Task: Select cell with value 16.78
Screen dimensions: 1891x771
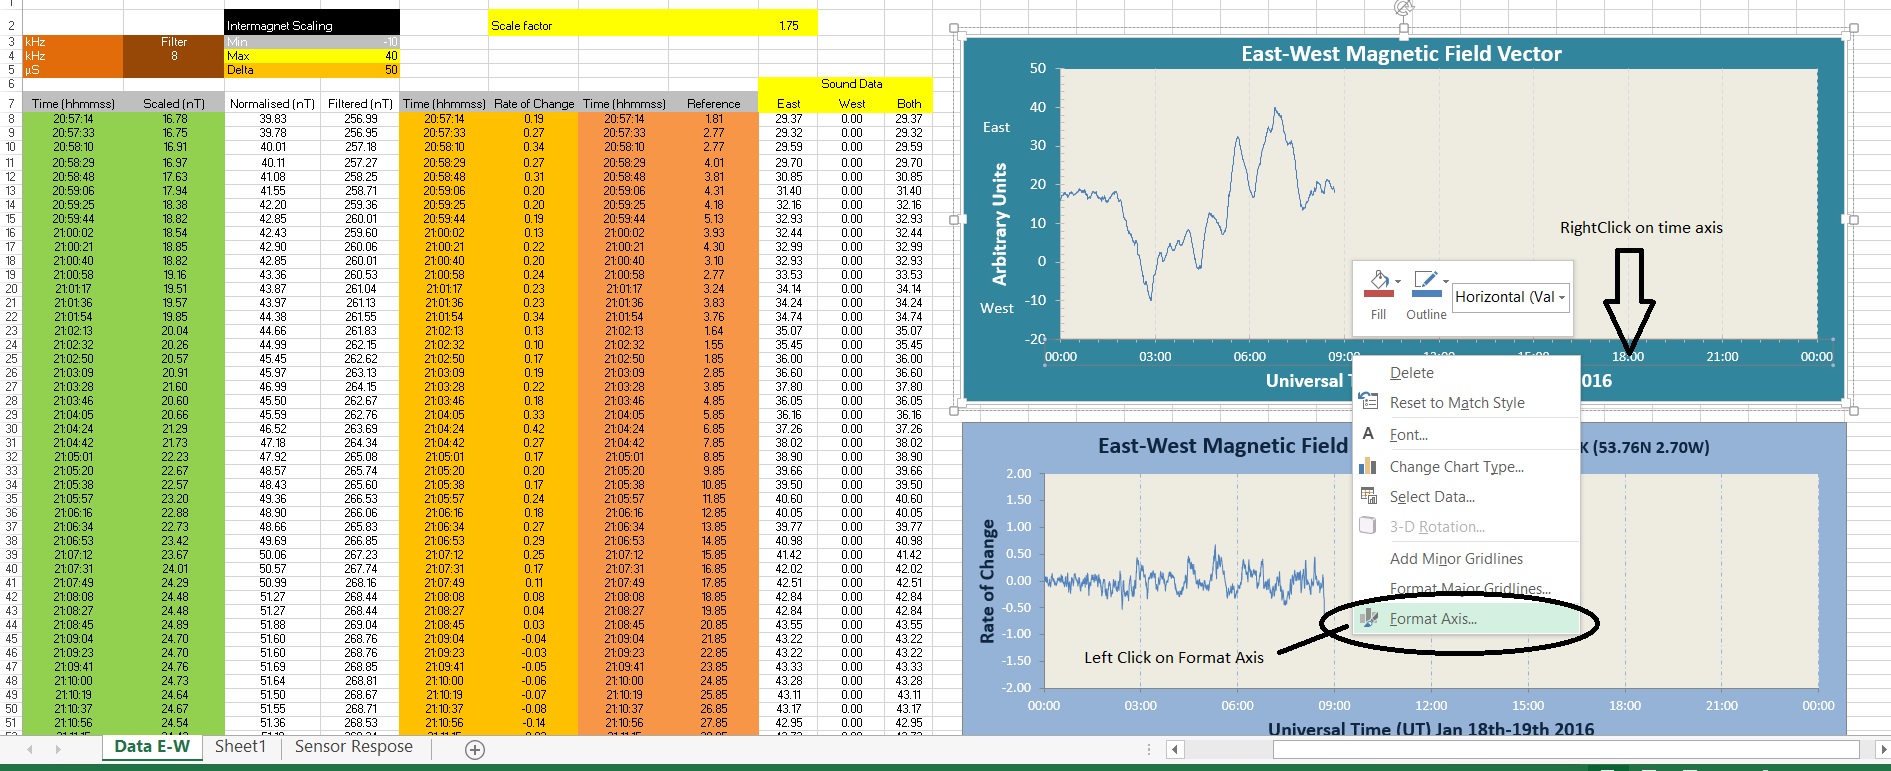Action: (x=174, y=119)
